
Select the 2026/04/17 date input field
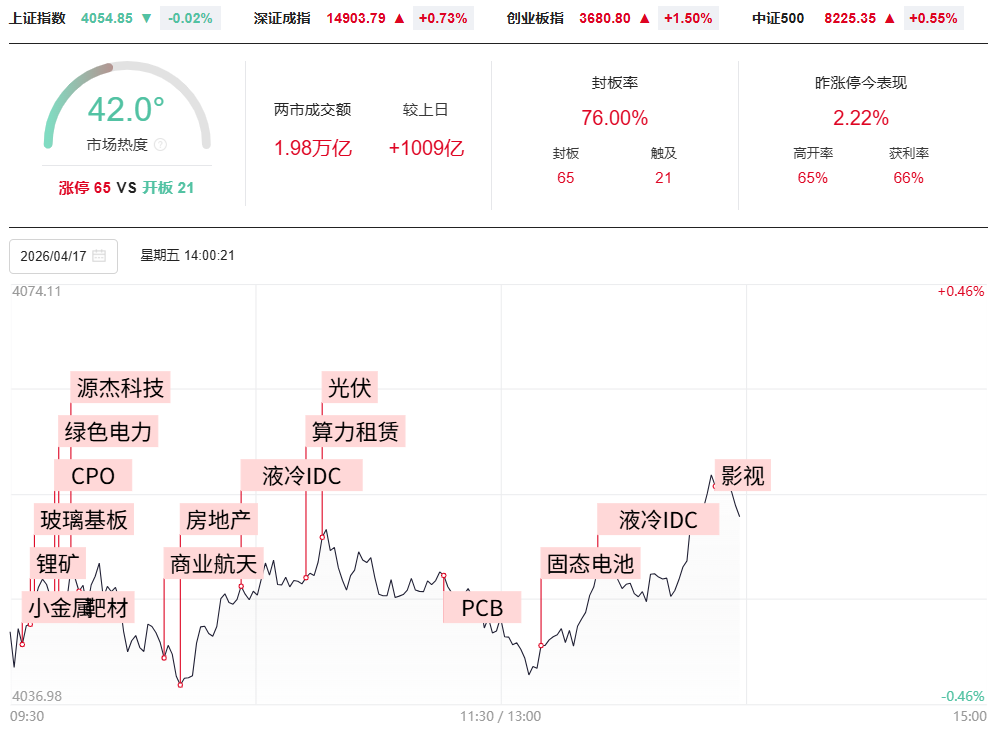click(x=53, y=256)
